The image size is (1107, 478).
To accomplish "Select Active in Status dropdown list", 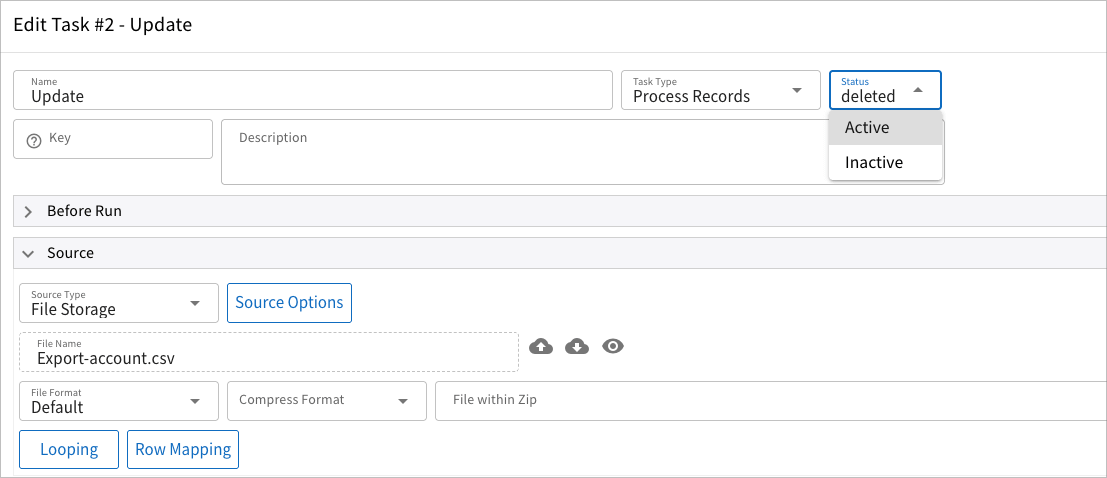I will 867,128.
